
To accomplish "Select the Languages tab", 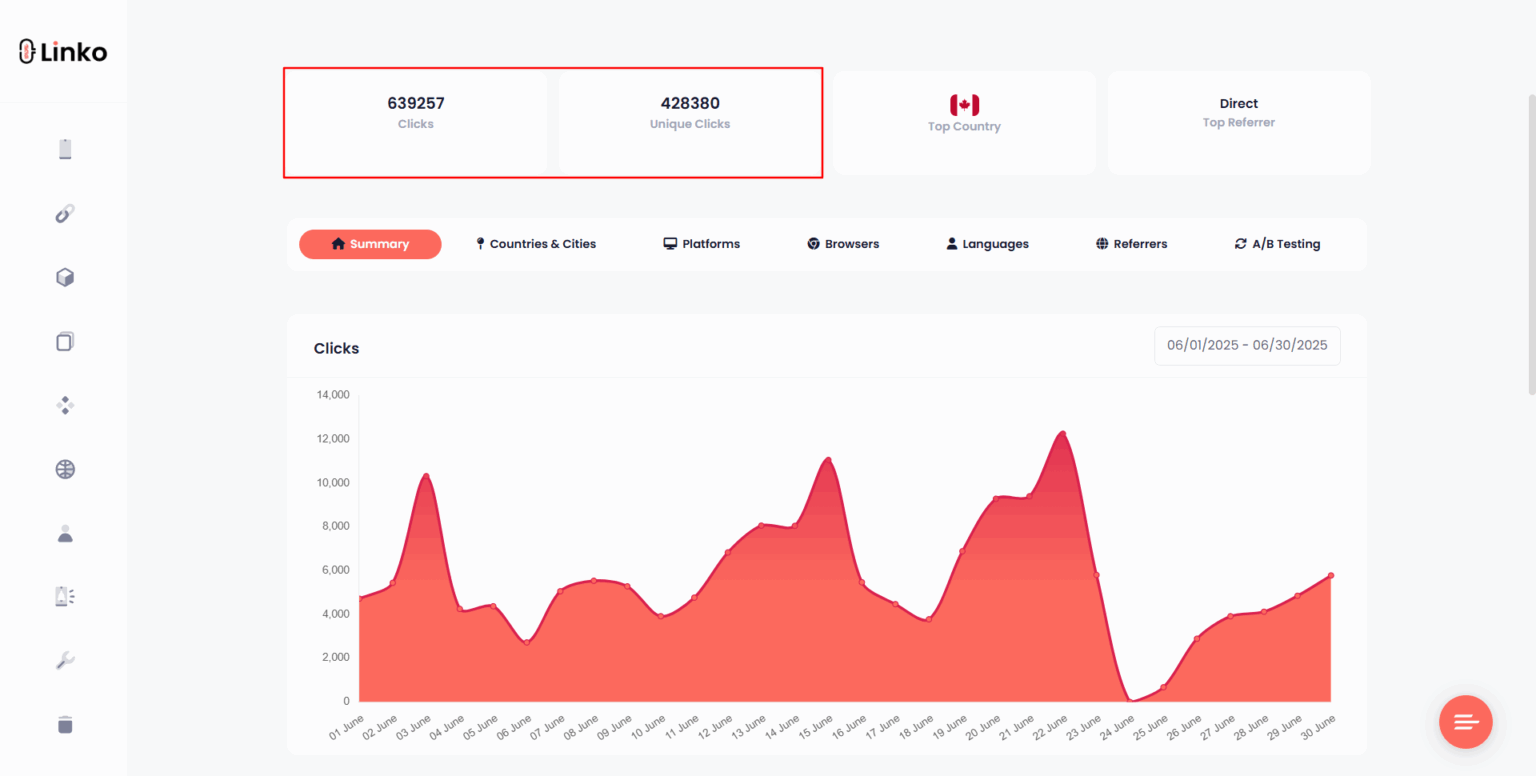I will coord(987,244).
